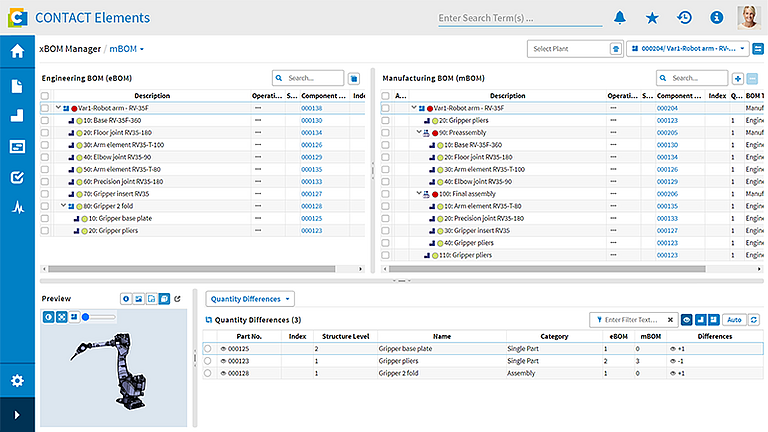Check eBOM row 40: Elbow joint RV35-90
Viewport: 768px width, 432px height.
click(45, 157)
